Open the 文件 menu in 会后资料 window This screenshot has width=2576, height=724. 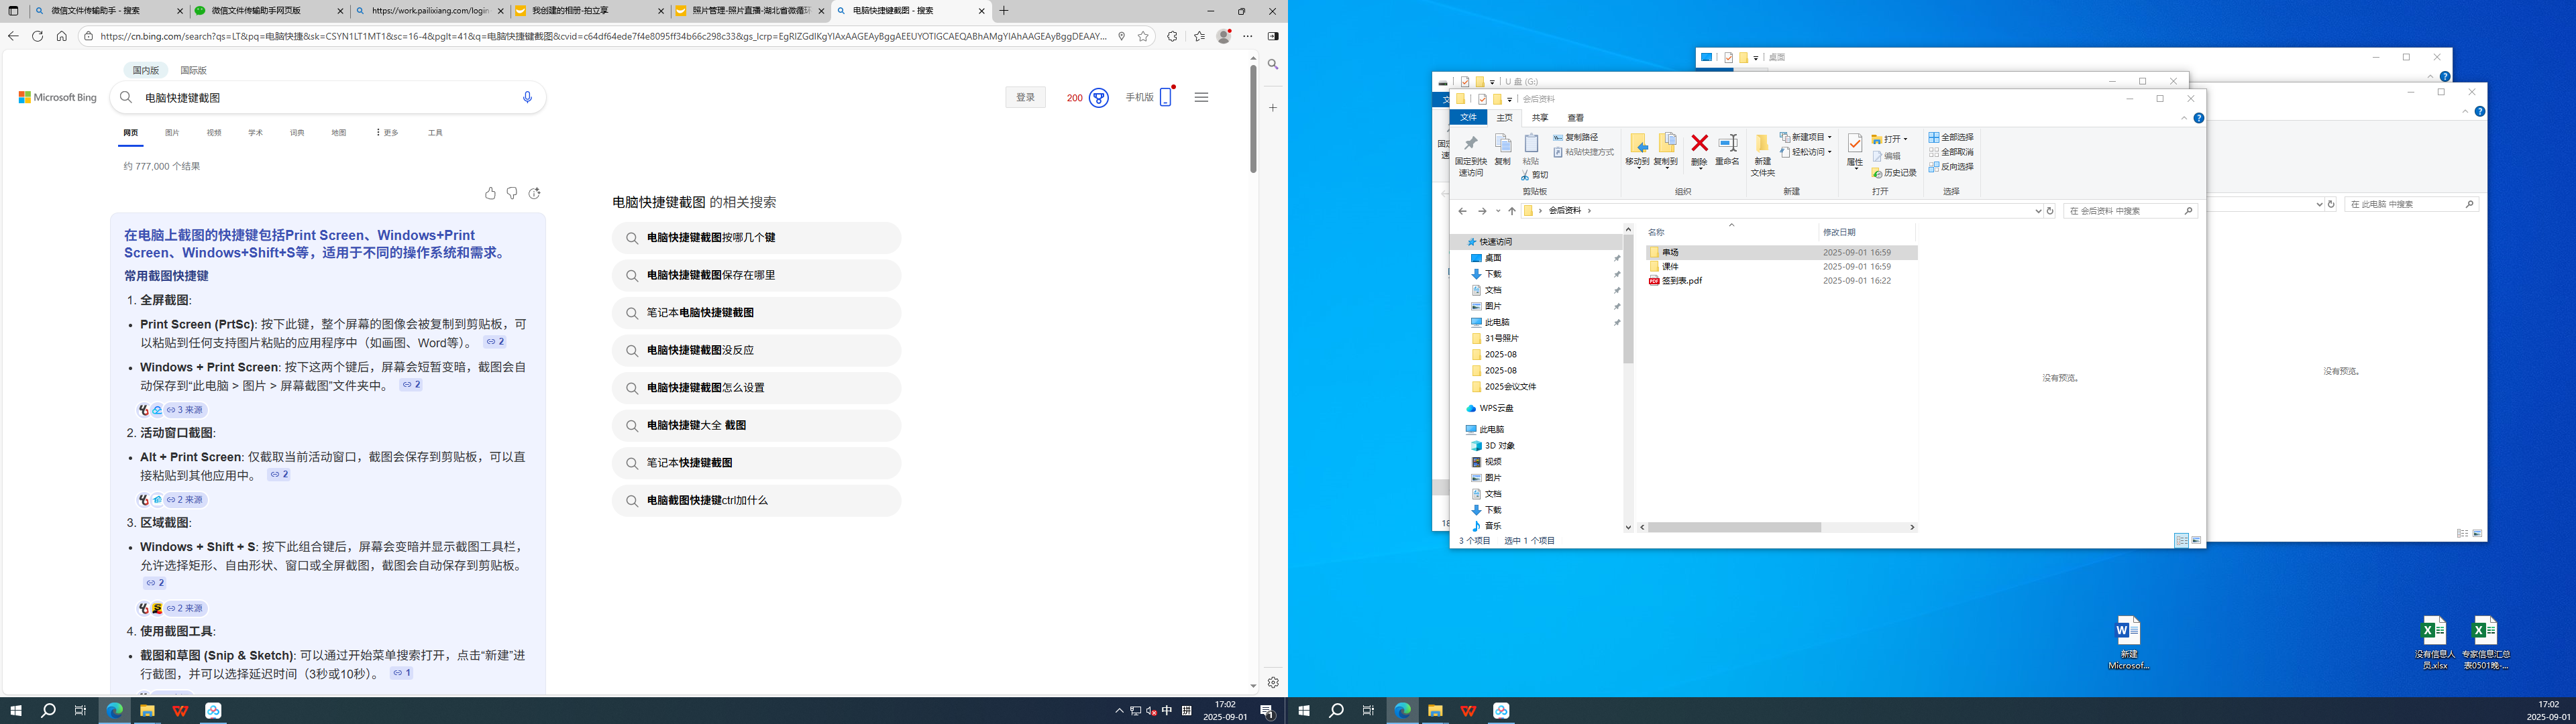(1468, 118)
